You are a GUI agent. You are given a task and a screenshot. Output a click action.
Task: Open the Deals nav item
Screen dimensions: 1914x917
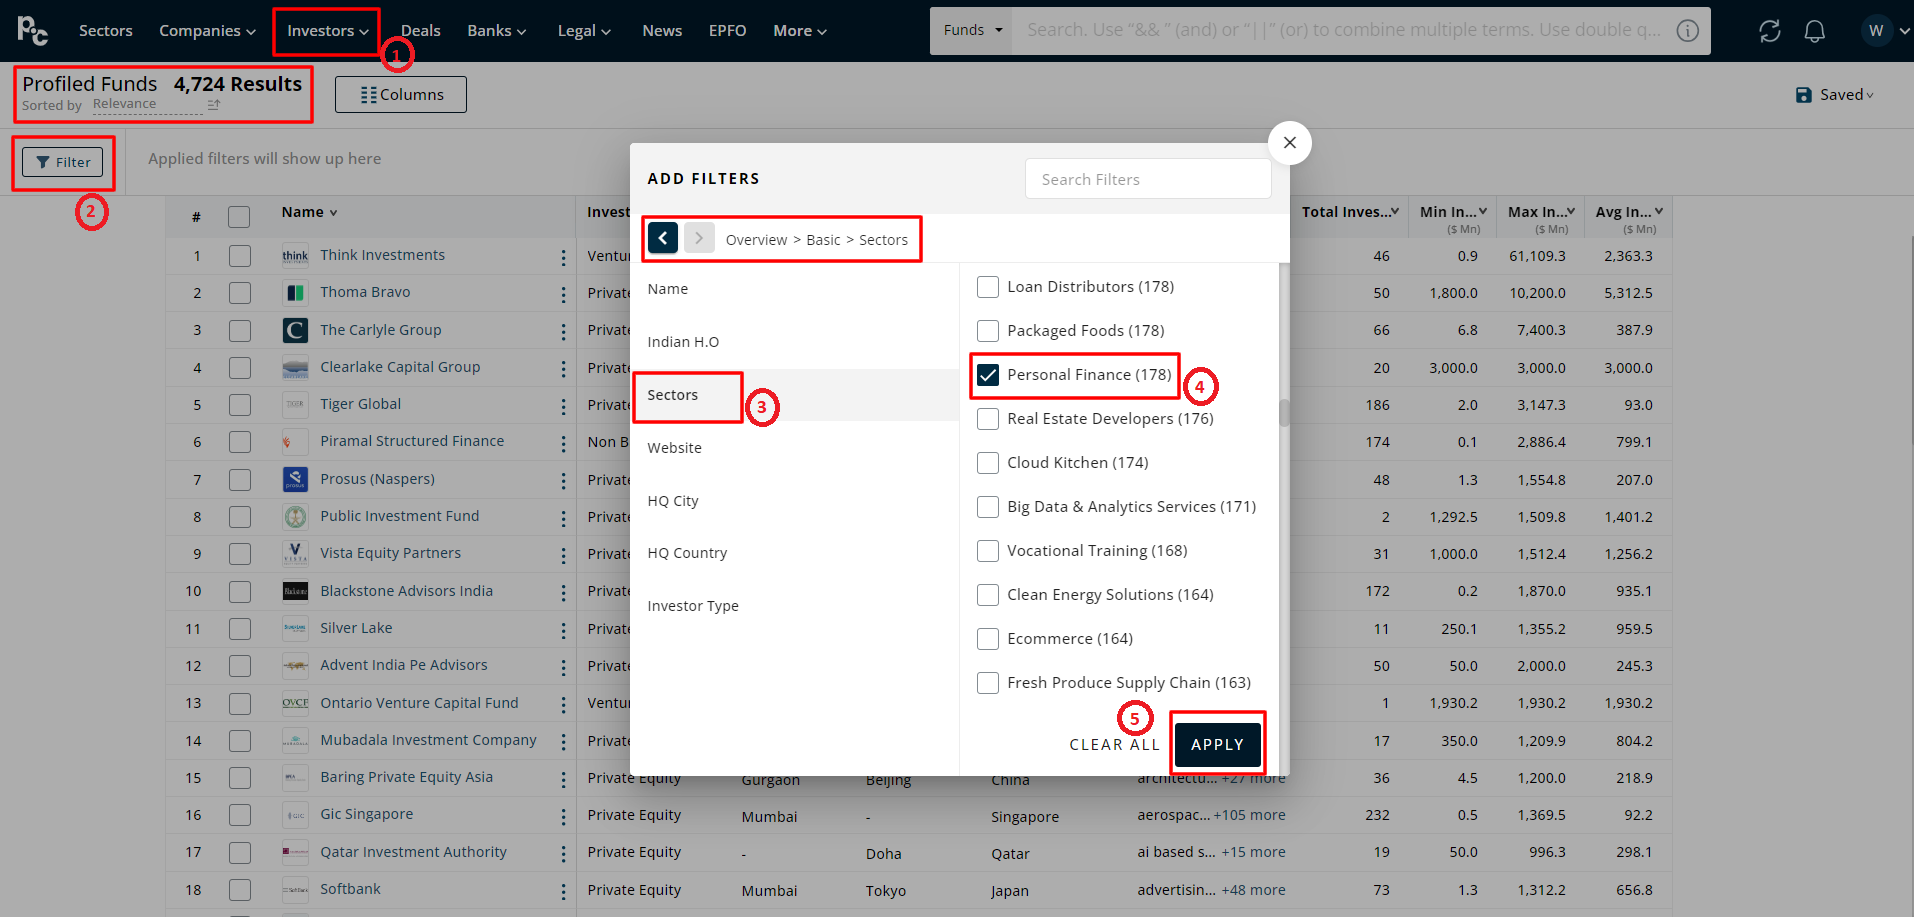[421, 31]
